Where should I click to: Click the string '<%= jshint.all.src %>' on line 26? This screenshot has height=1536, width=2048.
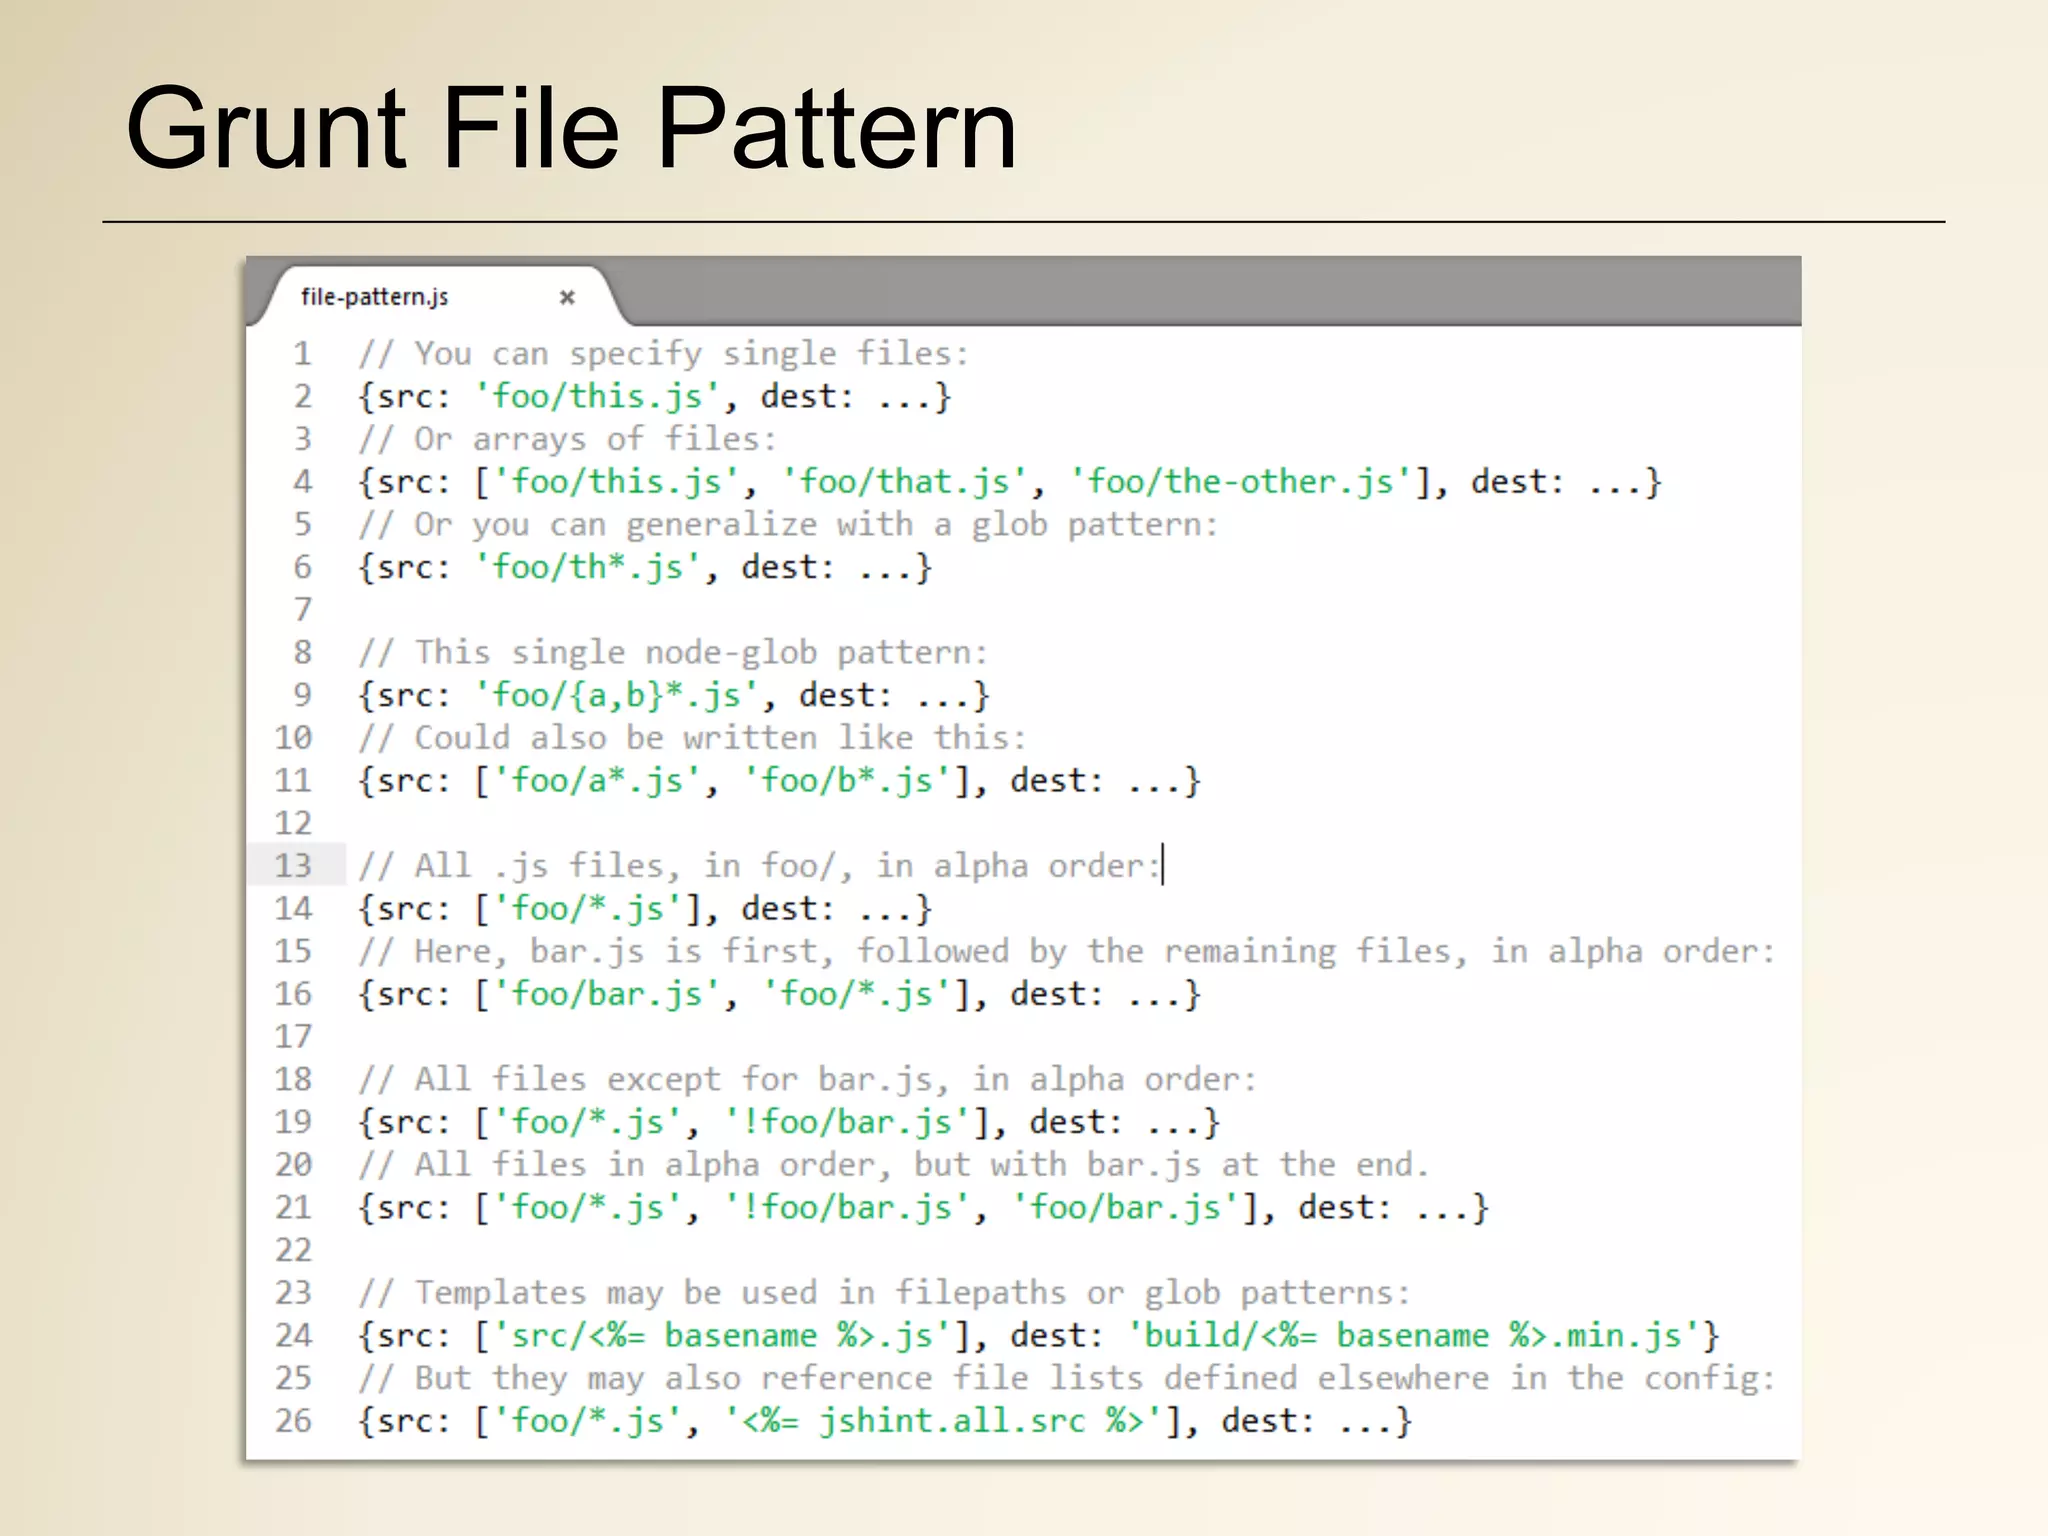pyautogui.click(x=943, y=1421)
